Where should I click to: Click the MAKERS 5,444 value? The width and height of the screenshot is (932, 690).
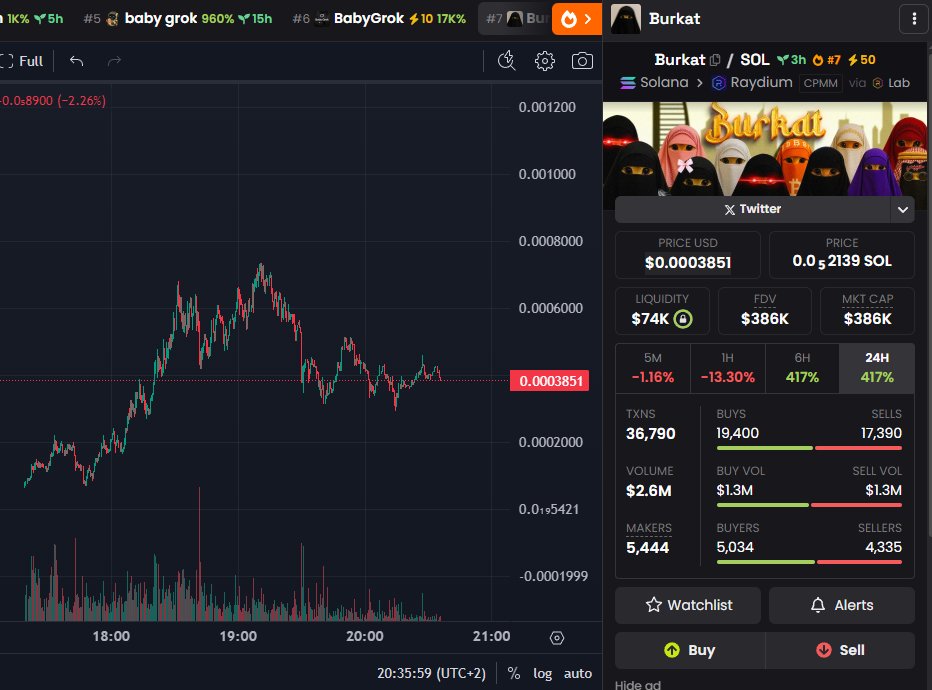click(647, 548)
